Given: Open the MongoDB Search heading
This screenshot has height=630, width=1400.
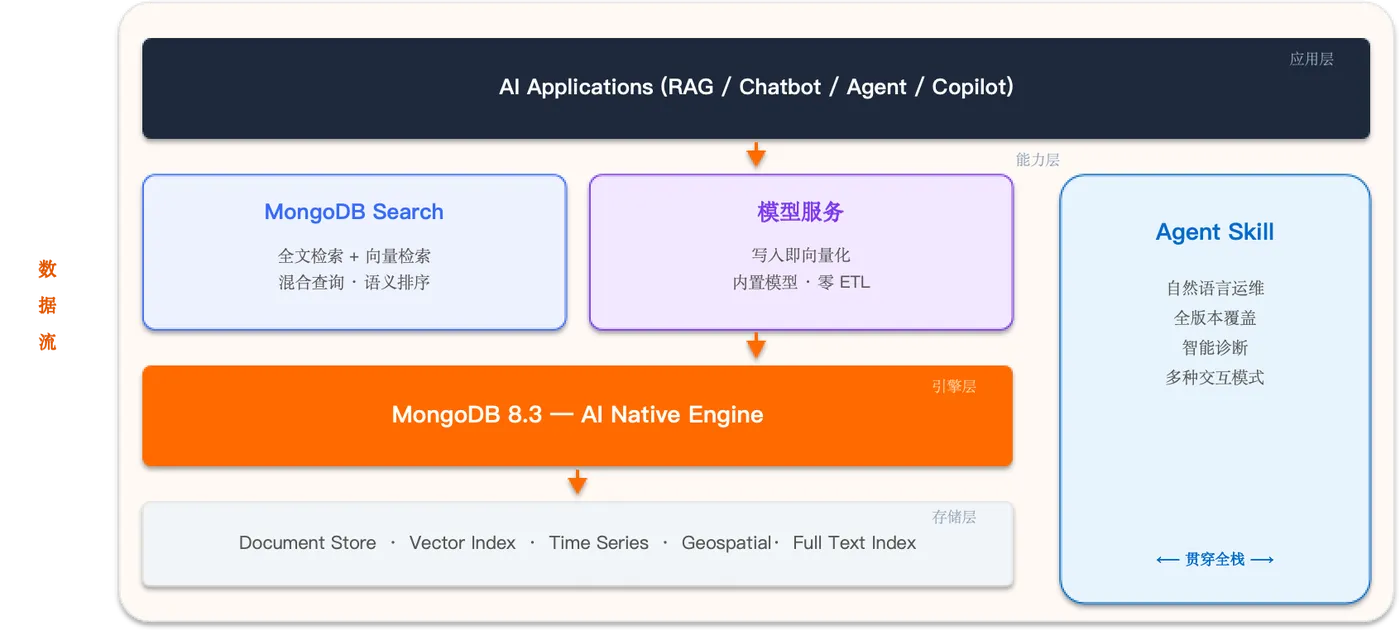Looking at the screenshot, I should (354, 212).
